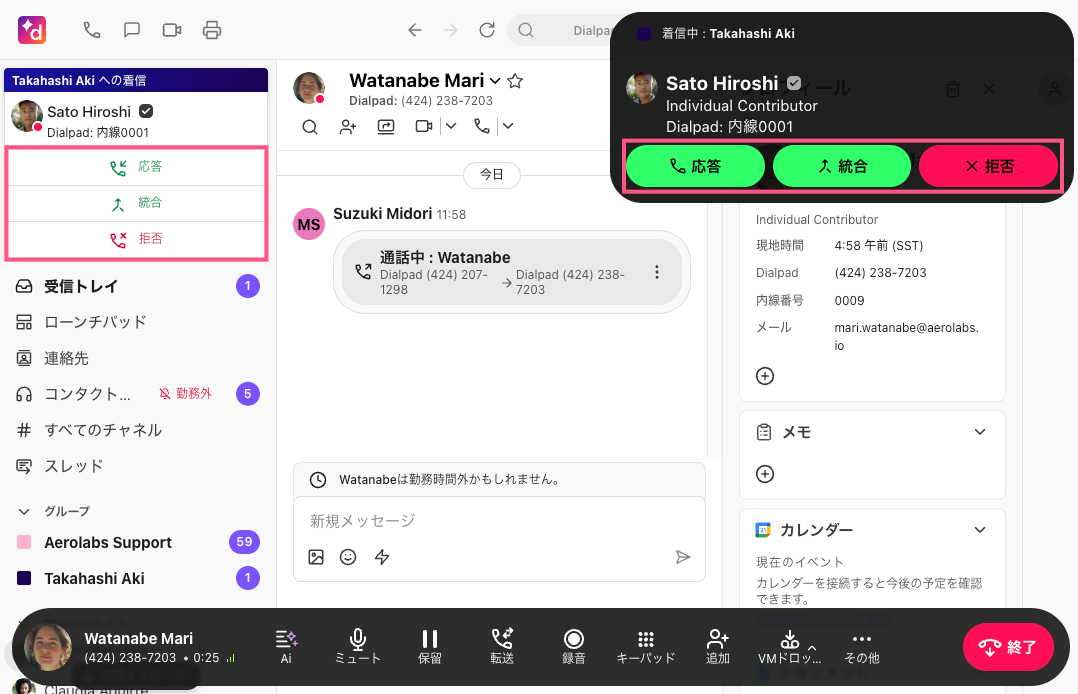Open Takahashi Aki group in sidebar
Image resolution: width=1078 pixels, height=694 pixels.
pyautogui.click(x=136, y=578)
